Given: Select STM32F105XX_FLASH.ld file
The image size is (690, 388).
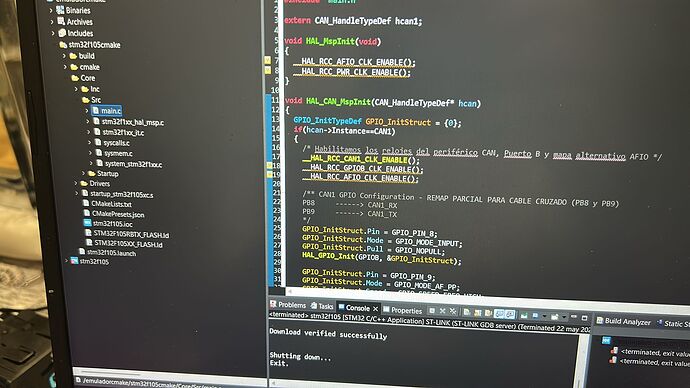Looking at the screenshot, I should click(x=124, y=244).
